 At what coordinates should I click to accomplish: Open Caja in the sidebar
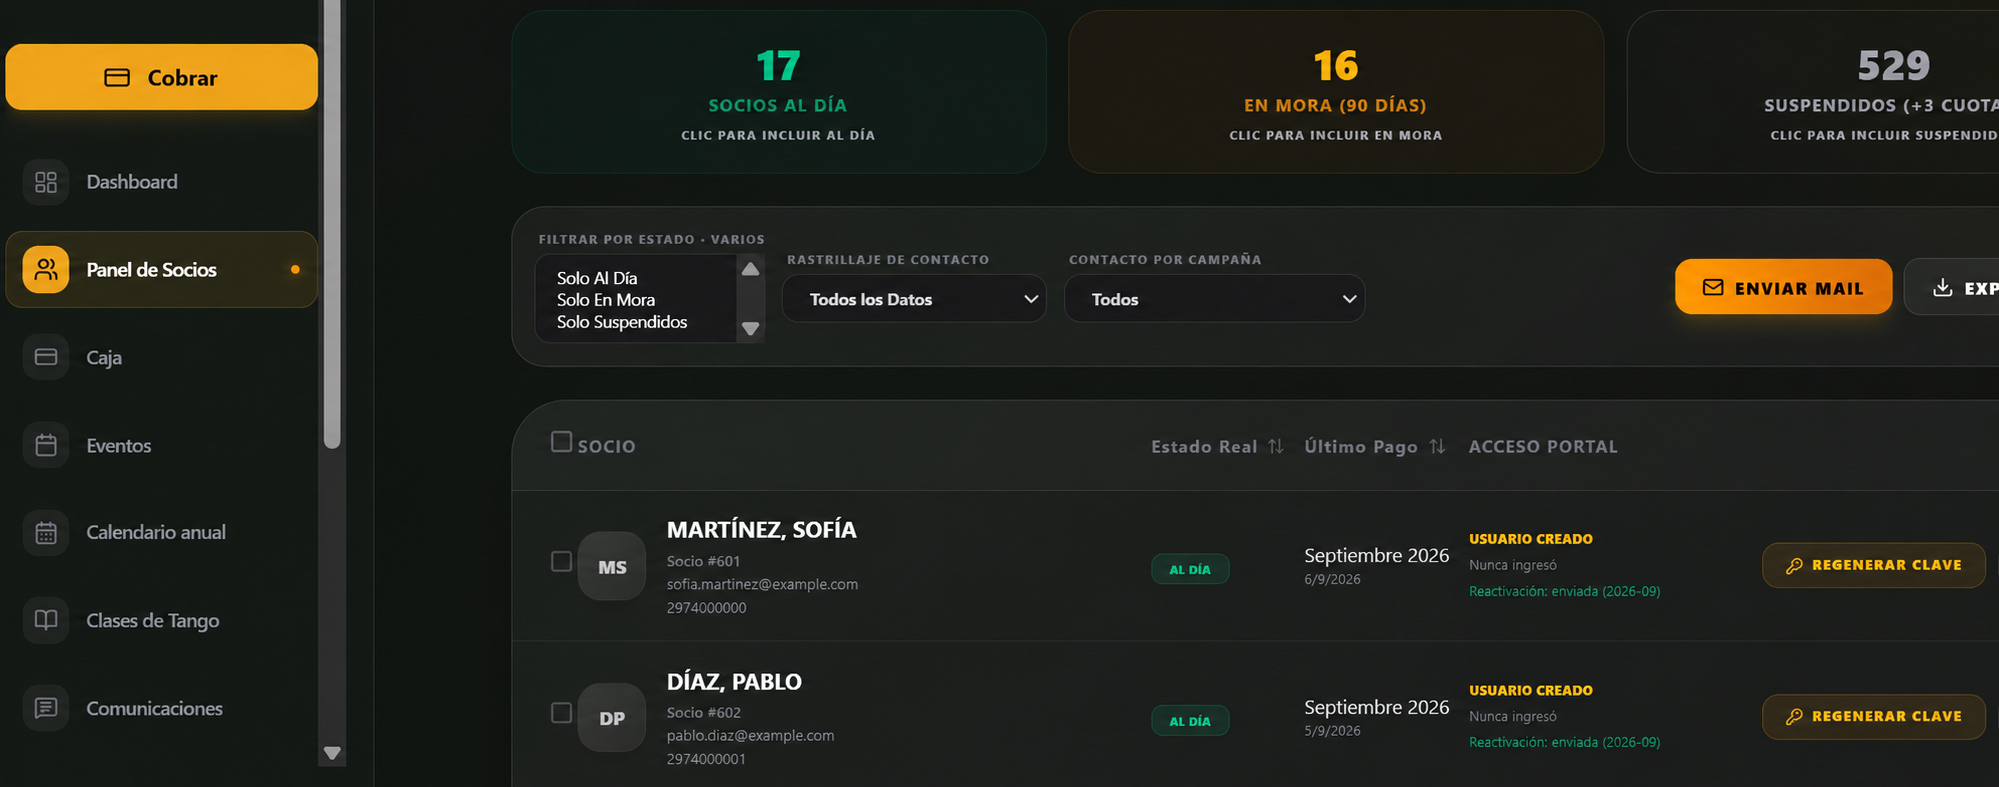pos(161,357)
